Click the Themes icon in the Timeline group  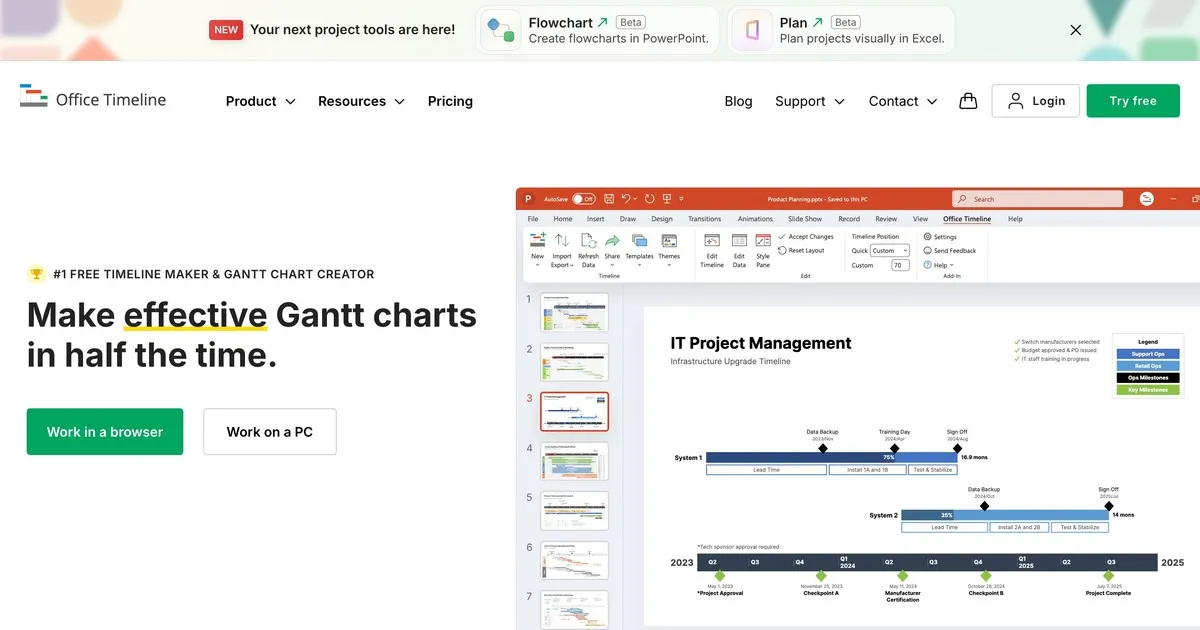click(x=668, y=242)
